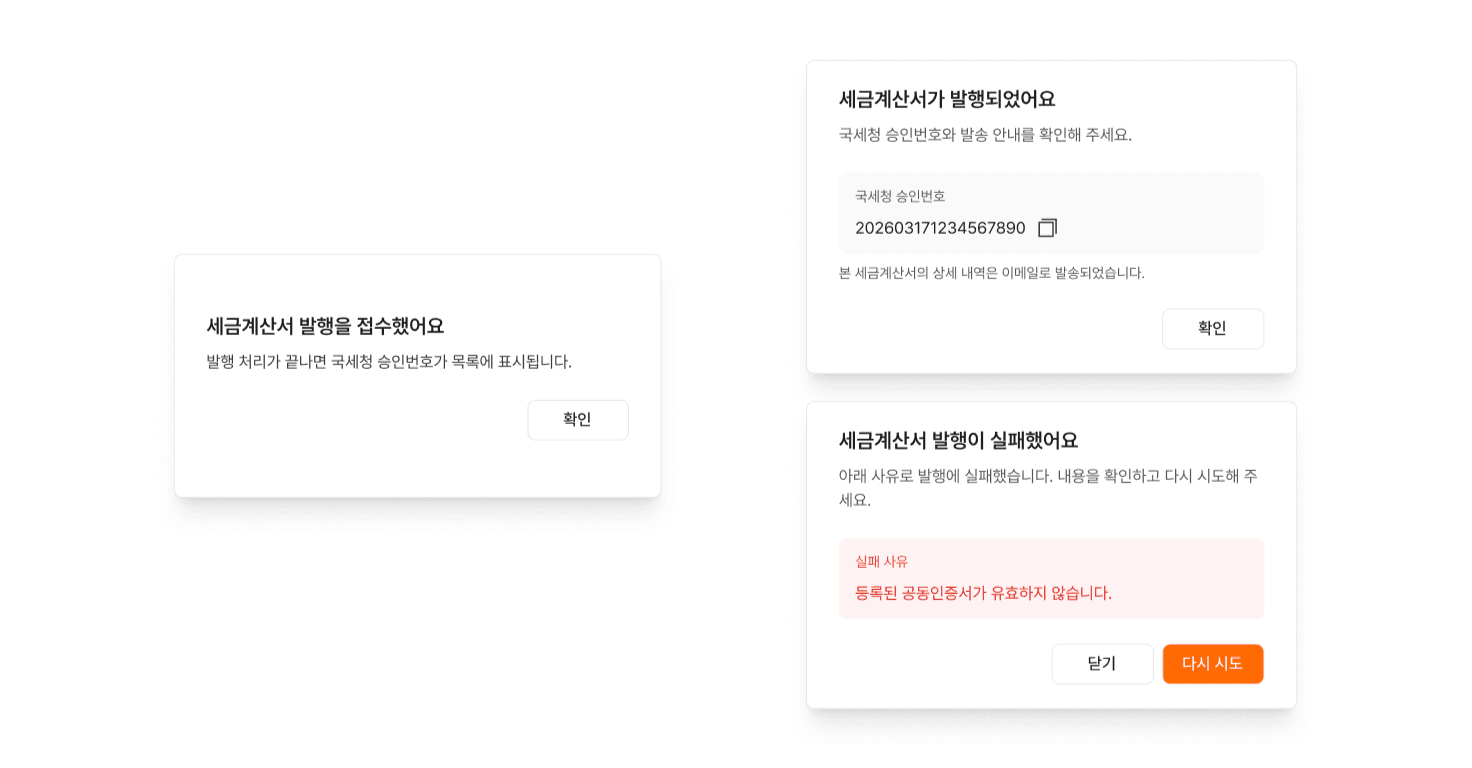Click the 국세청 승인번호 field label
Image resolution: width=1472 pixels, height=768 pixels.
(x=900, y=196)
